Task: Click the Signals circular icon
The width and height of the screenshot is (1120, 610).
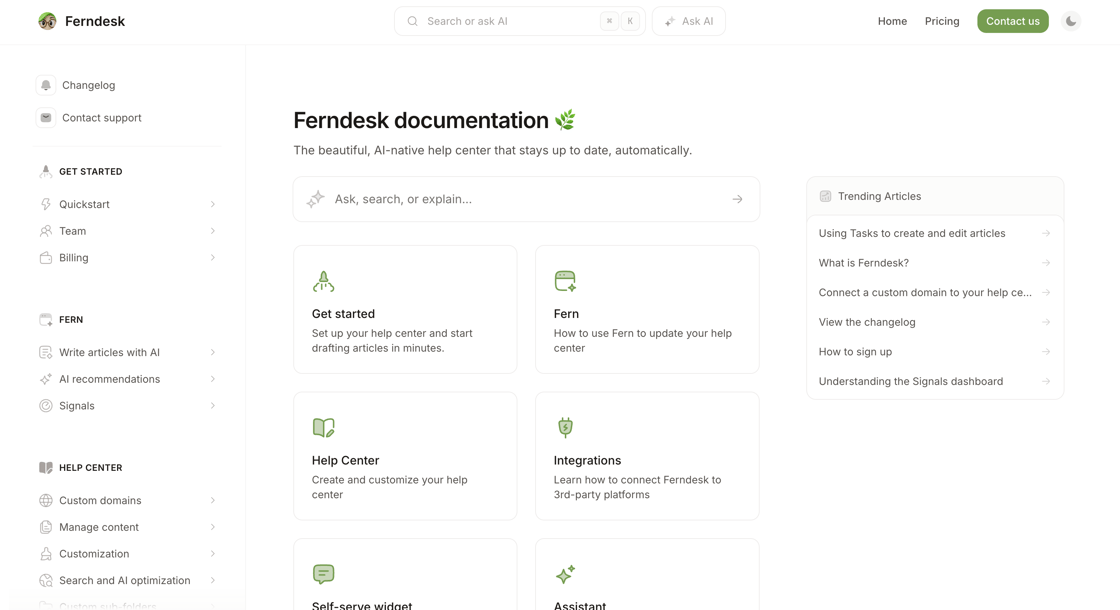Action: (x=46, y=406)
